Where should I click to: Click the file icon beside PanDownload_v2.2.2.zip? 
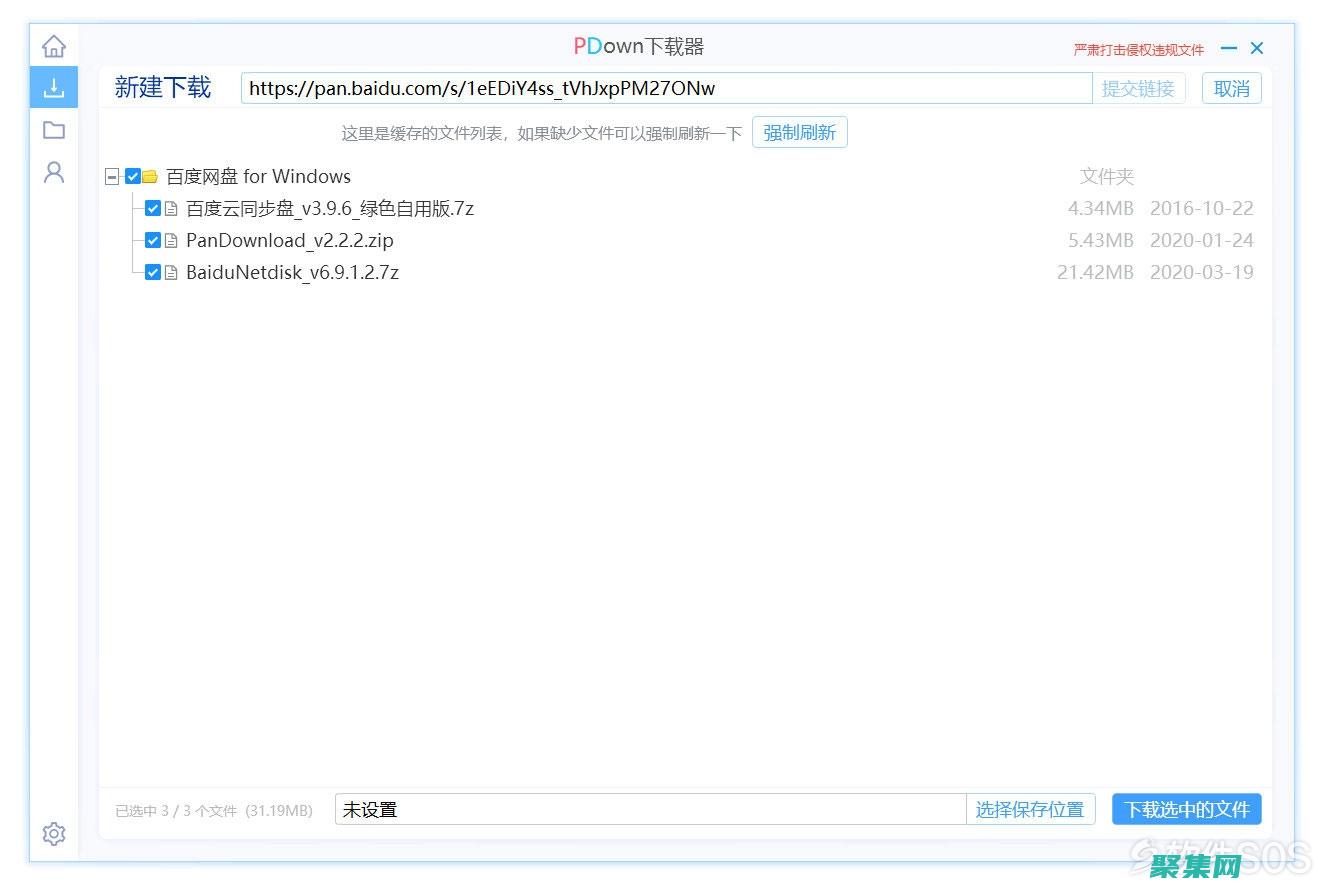click(x=172, y=240)
